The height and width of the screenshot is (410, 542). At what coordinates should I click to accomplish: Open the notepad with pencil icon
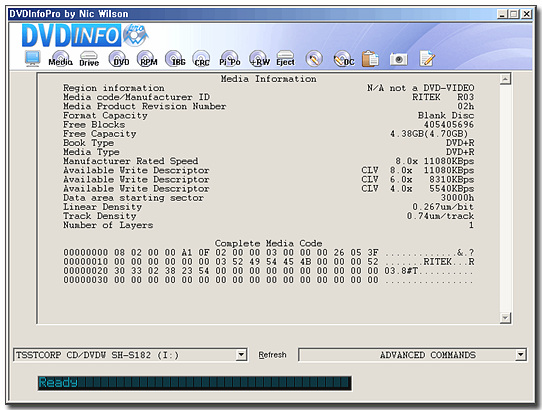[x=427, y=58]
